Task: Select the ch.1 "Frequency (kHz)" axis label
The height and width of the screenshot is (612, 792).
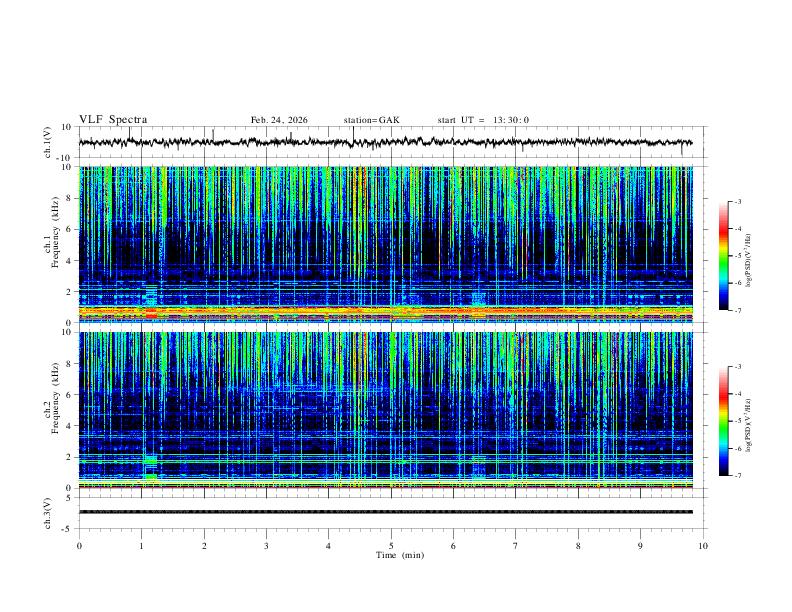Action: [55, 232]
